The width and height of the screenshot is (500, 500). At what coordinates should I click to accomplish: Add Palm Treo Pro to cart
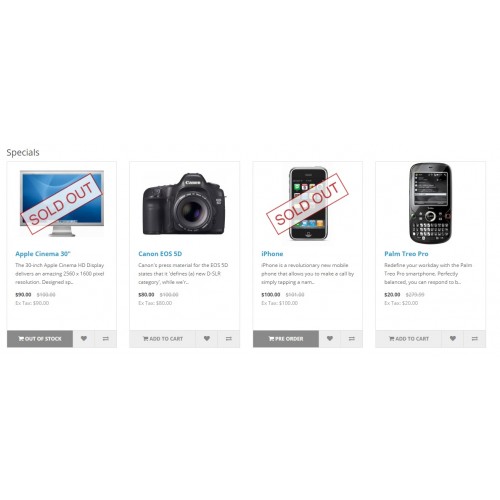409,339
